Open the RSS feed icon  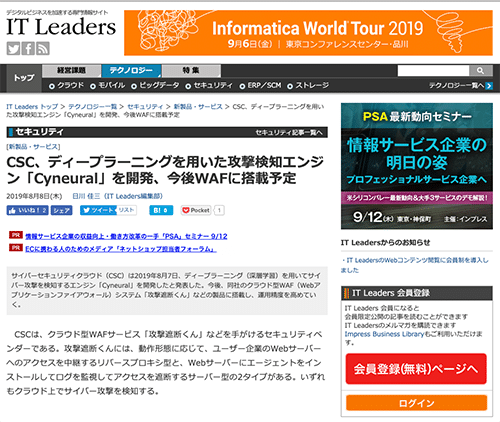coord(43,49)
